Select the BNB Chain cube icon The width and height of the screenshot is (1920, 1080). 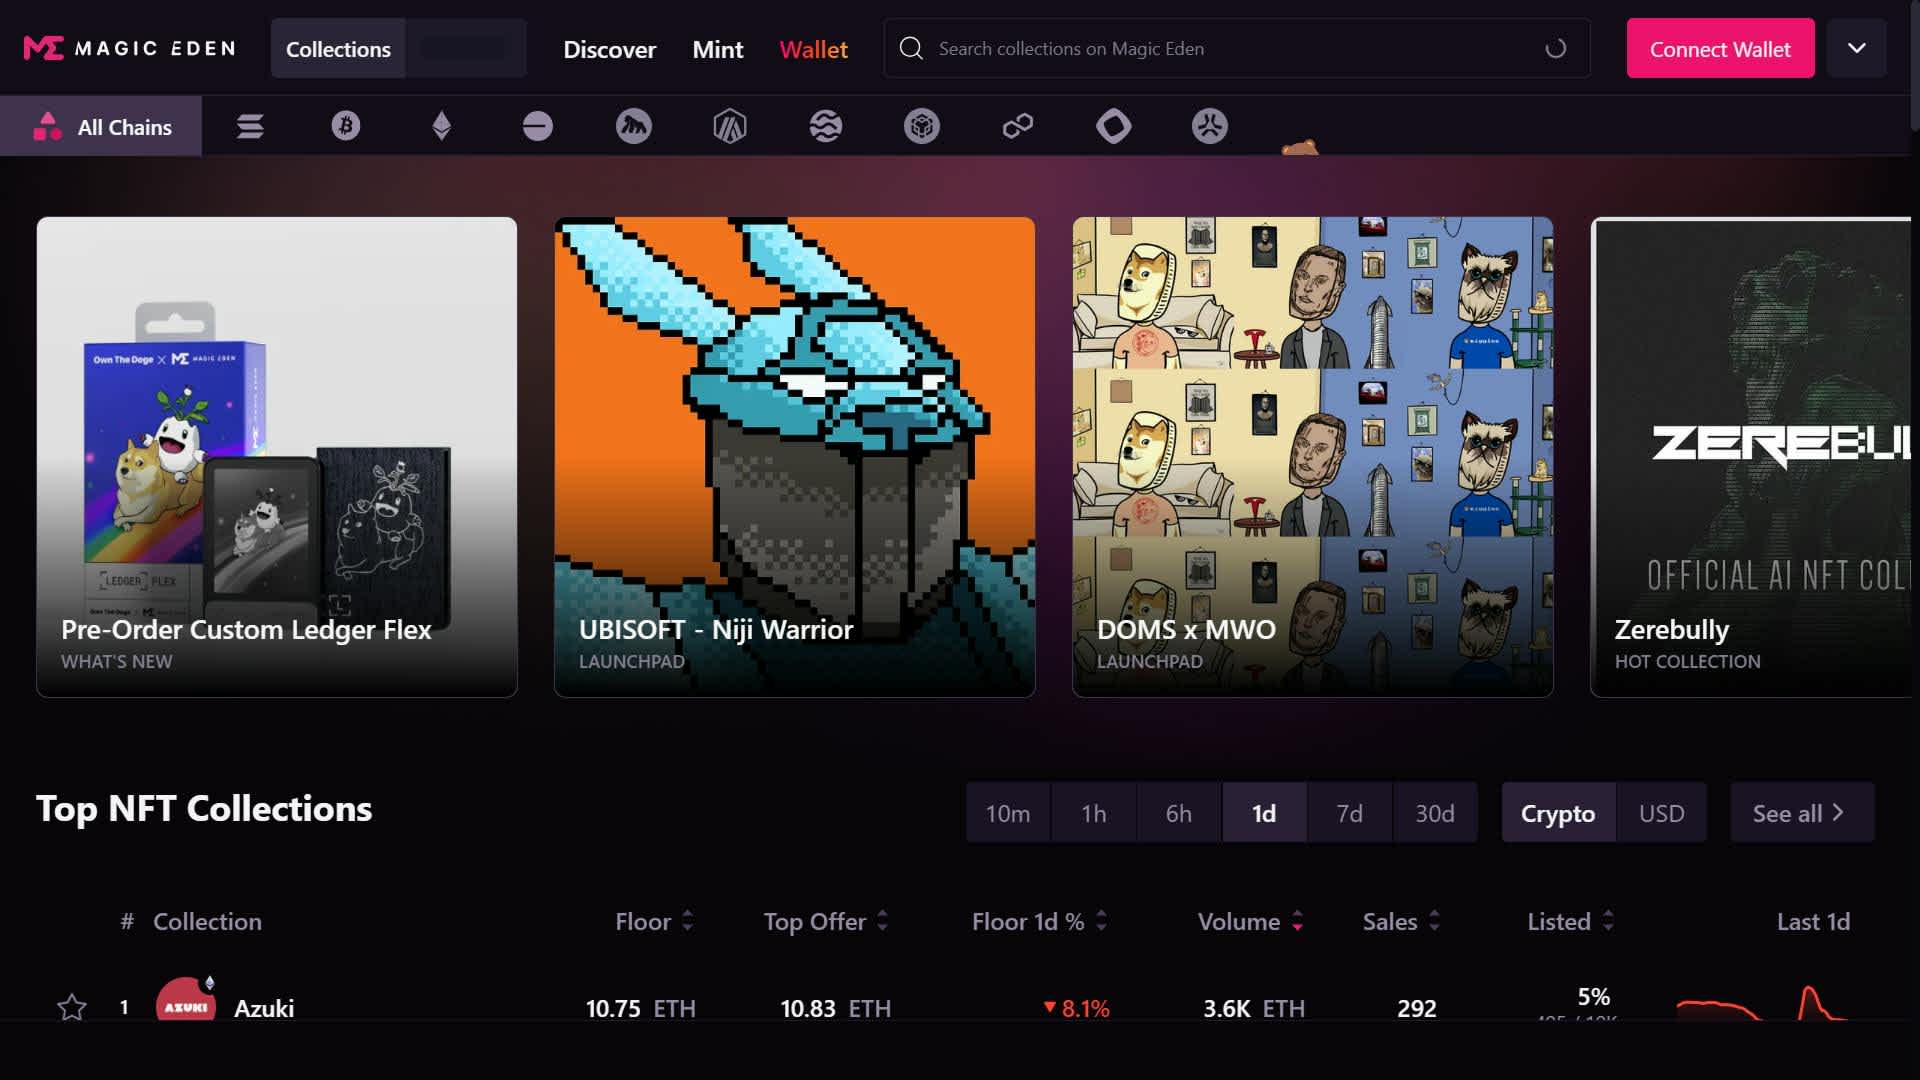click(x=921, y=126)
